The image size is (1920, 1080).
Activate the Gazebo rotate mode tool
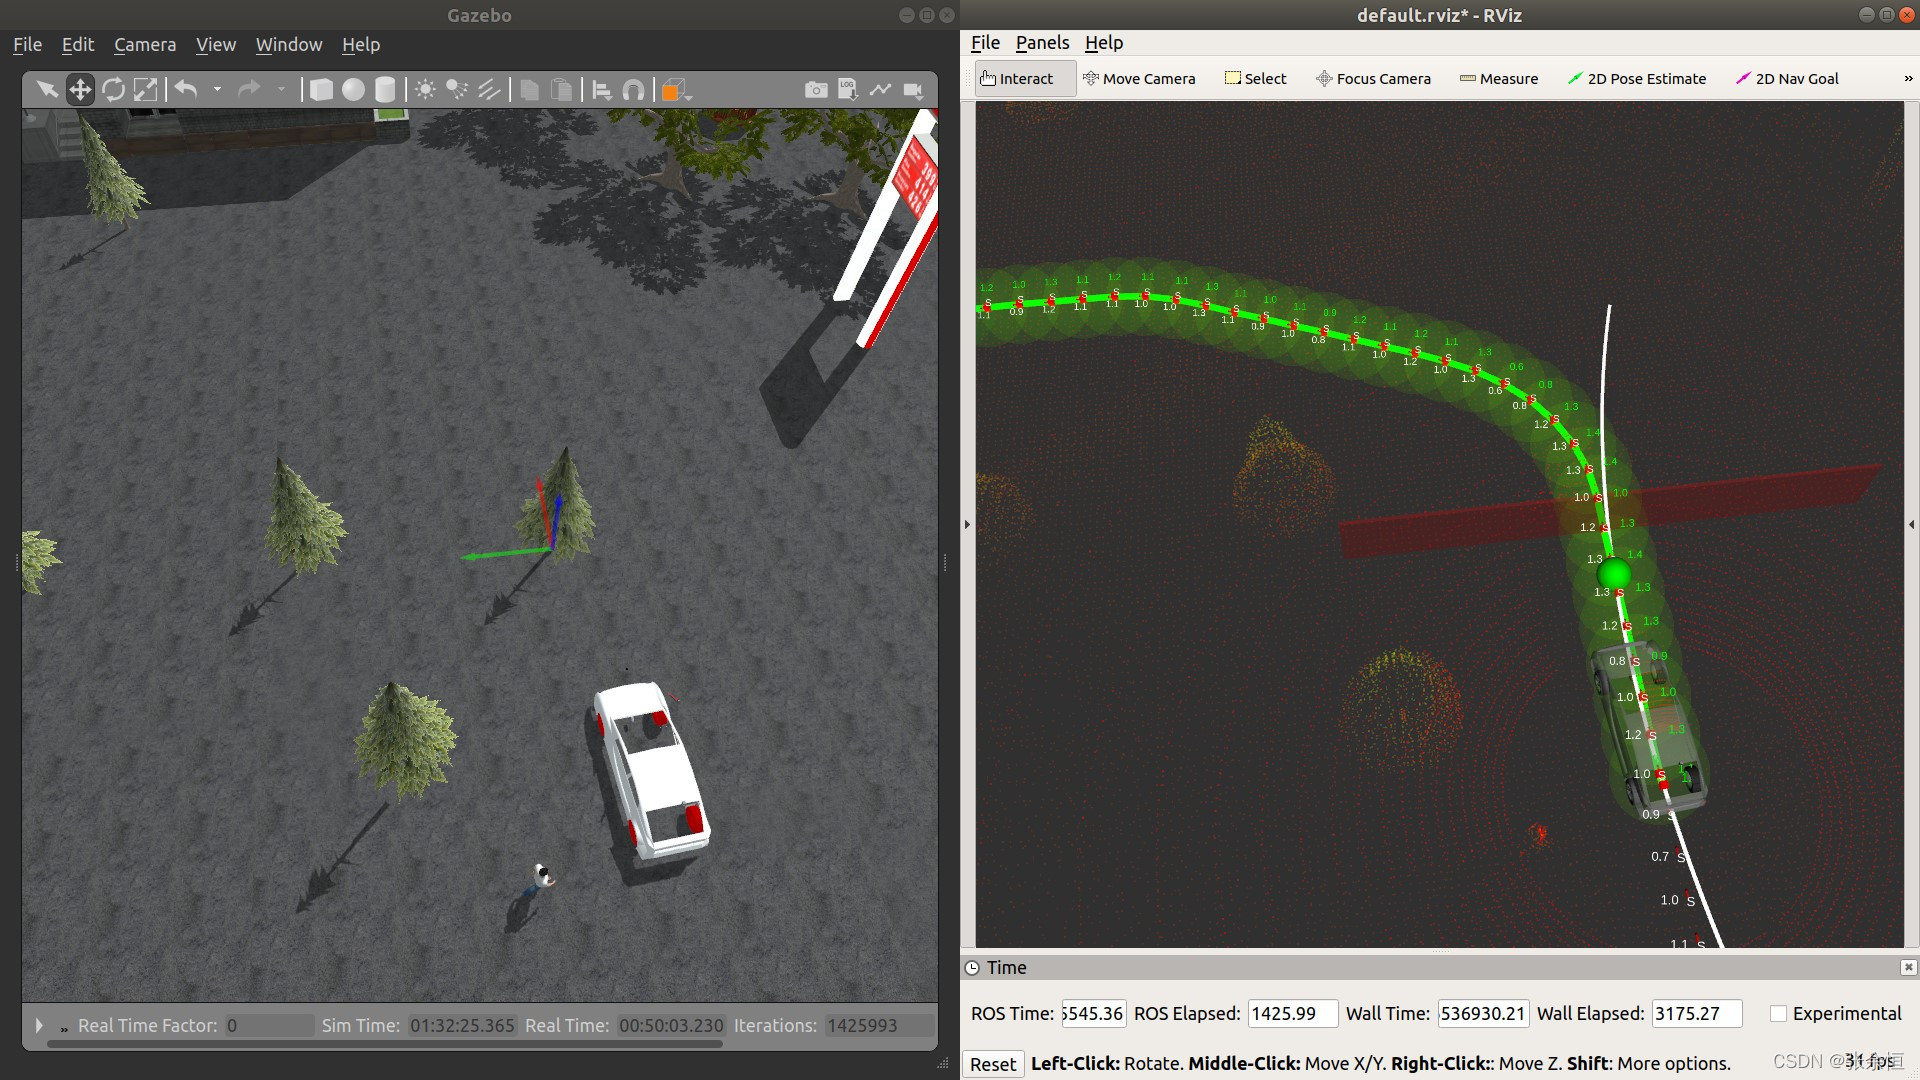pyautogui.click(x=113, y=90)
